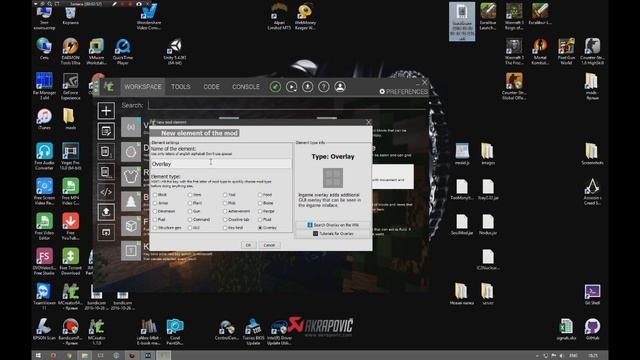Open iTunes desktop shortcut

[44, 119]
